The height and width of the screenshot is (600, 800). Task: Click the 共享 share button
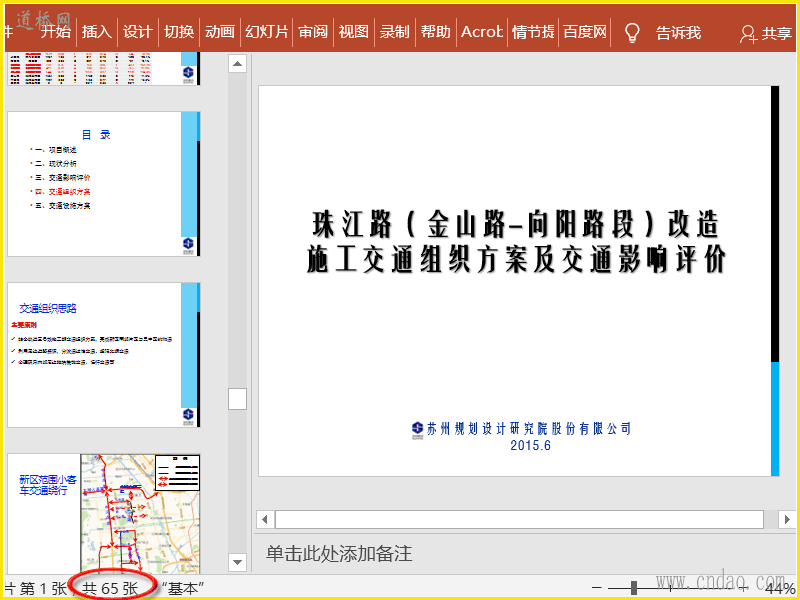coord(767,34)
